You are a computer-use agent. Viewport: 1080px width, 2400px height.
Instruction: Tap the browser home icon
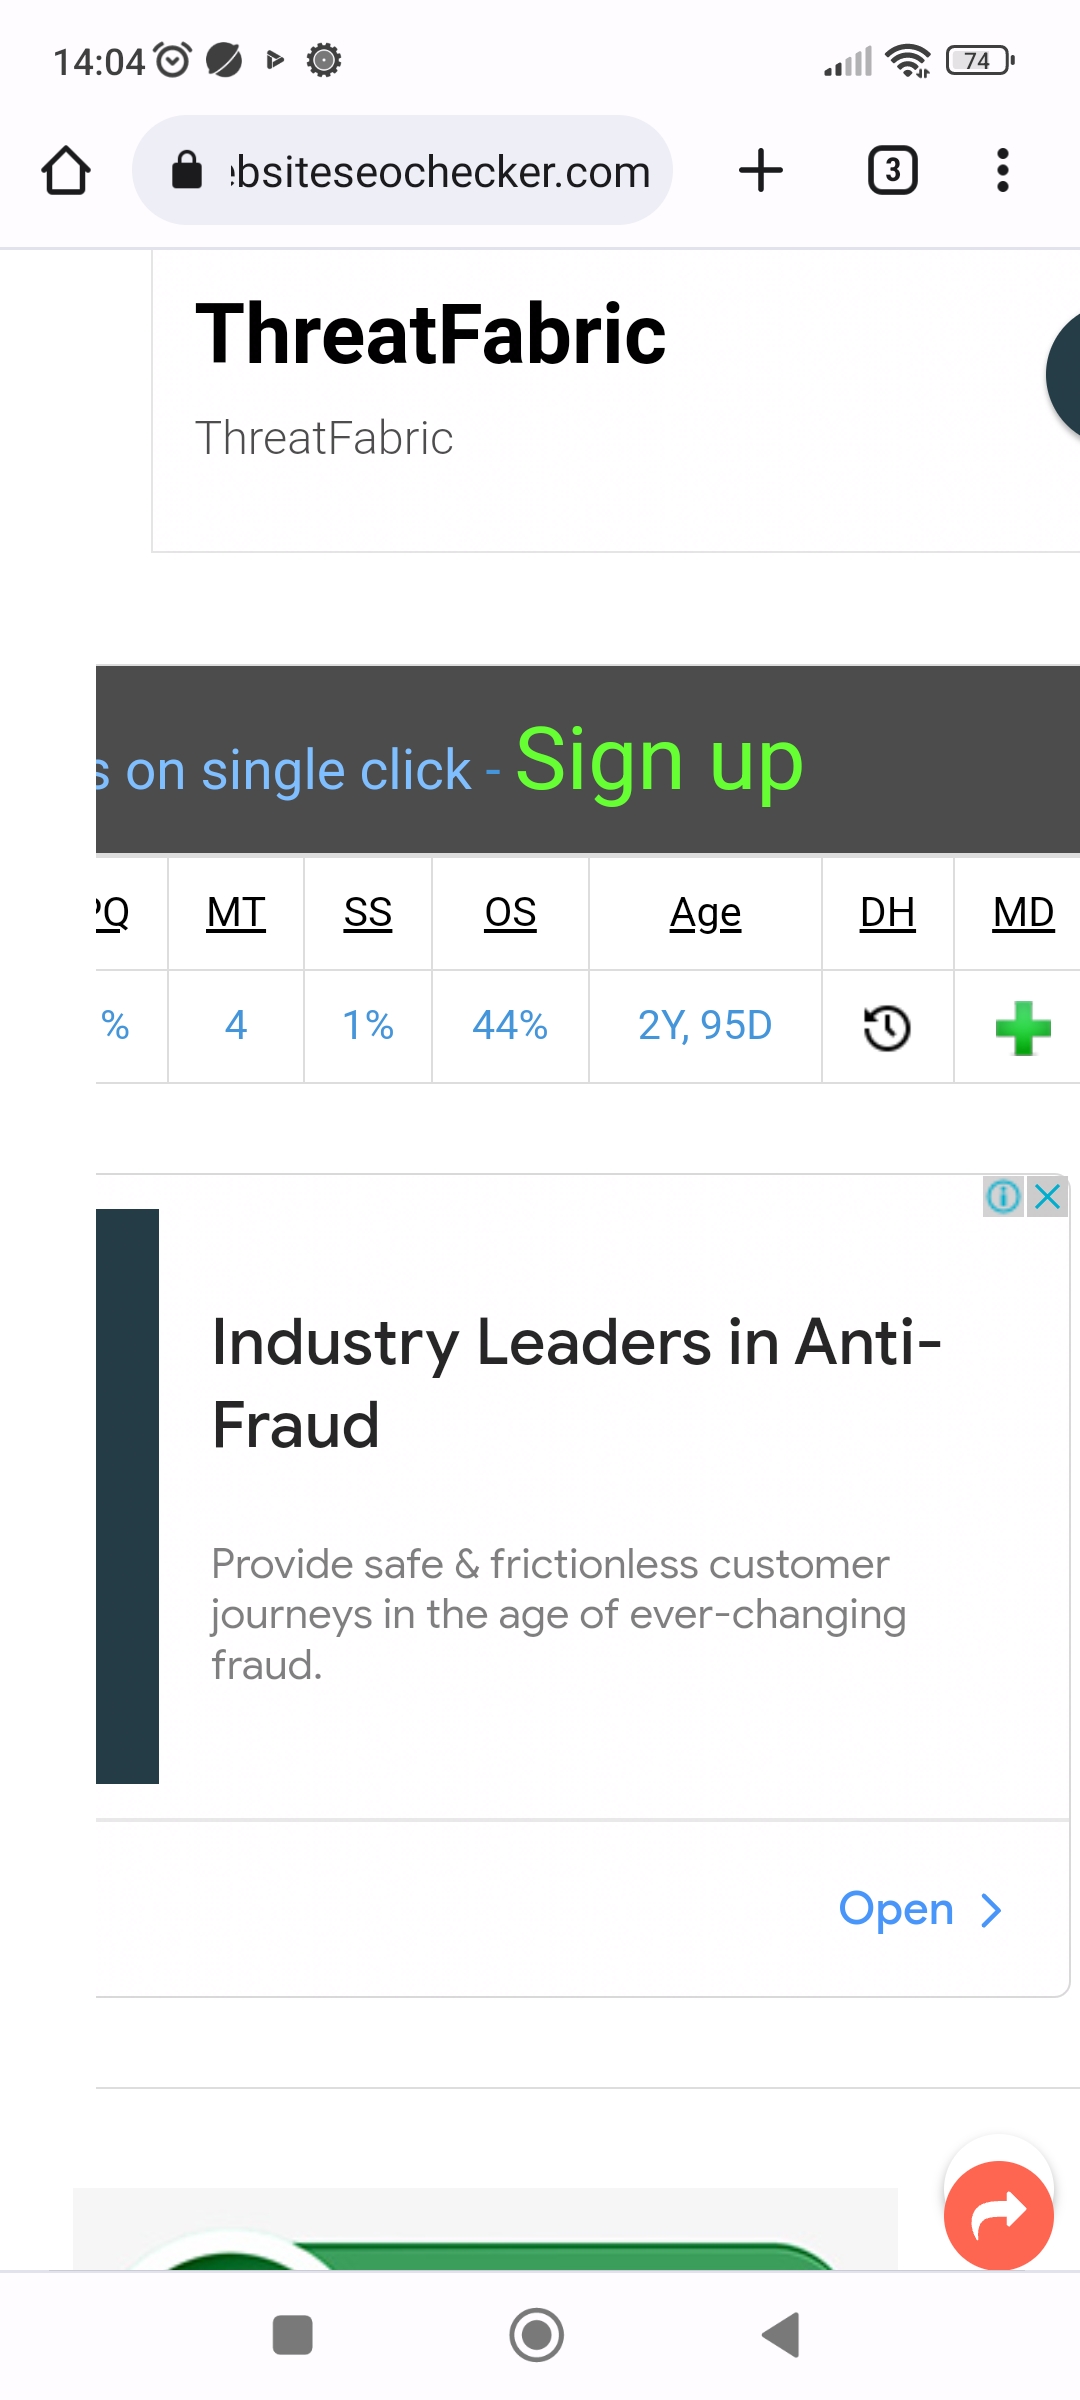[66, 170]
